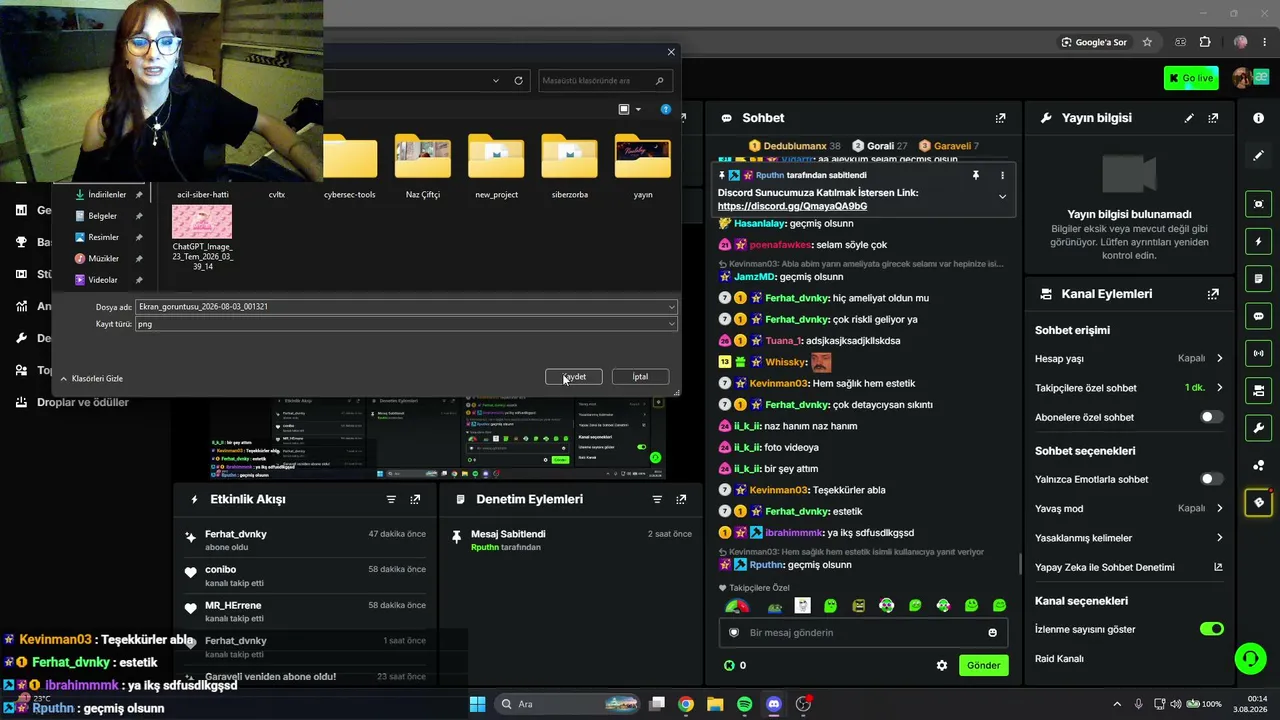Click the Kaydet button
The height and width of the screenshot is (720, 1280).
574,377
